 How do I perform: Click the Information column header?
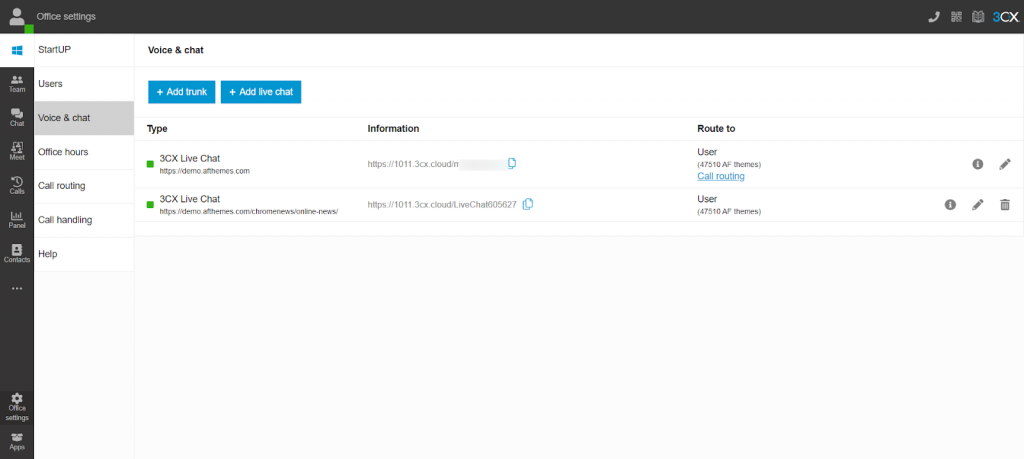point(393,129)
